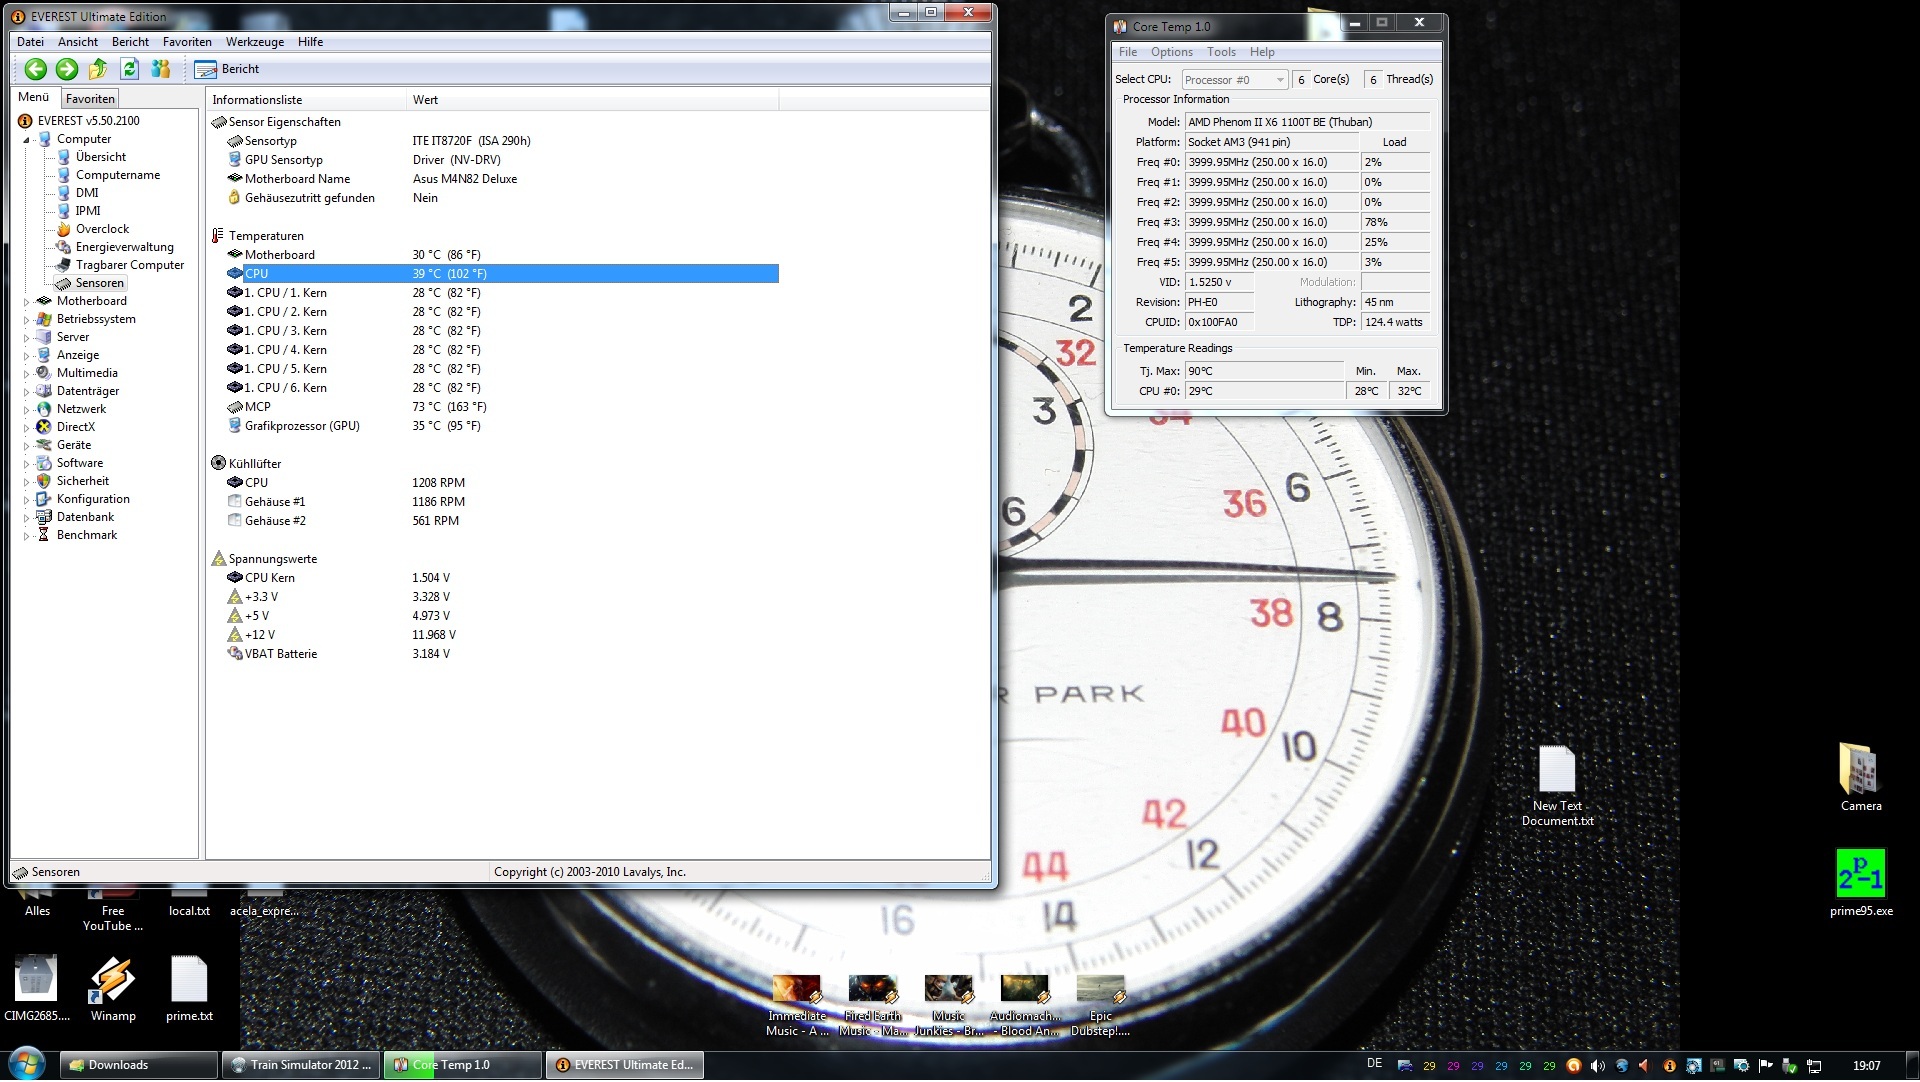The image size is (1920, 1082).
Task: Expand the Anzeige tree node
Action: point(27,356)
